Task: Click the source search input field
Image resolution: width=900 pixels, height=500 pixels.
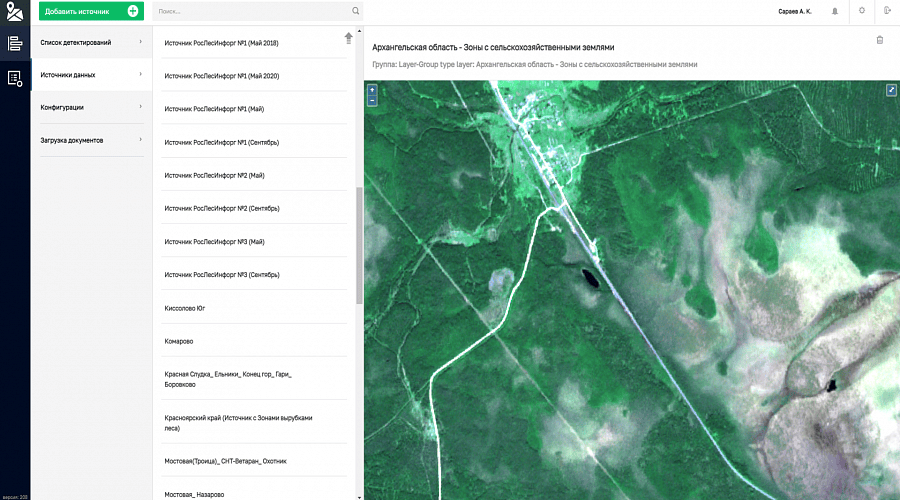Action: (250, 11)
